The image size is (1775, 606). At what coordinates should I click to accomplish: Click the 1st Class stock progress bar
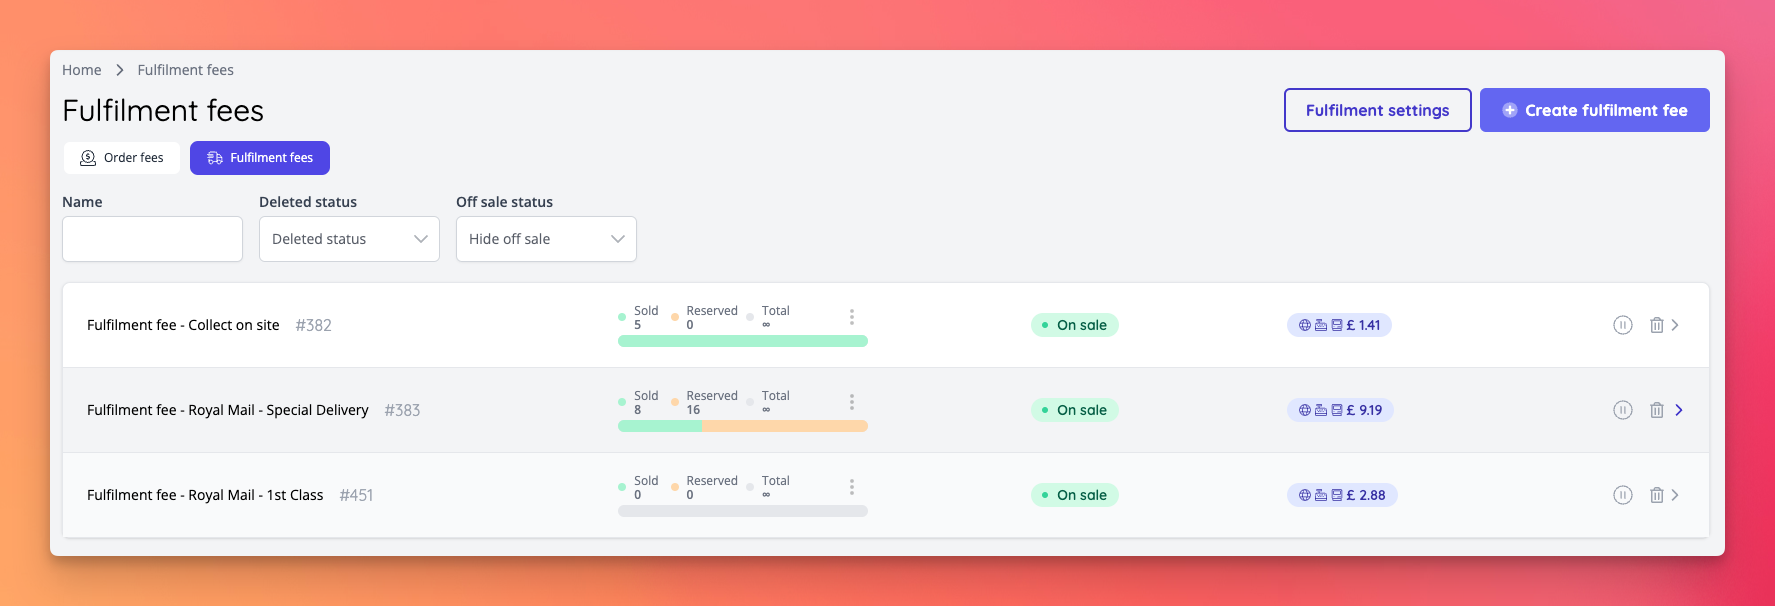(x=743, y=511)
